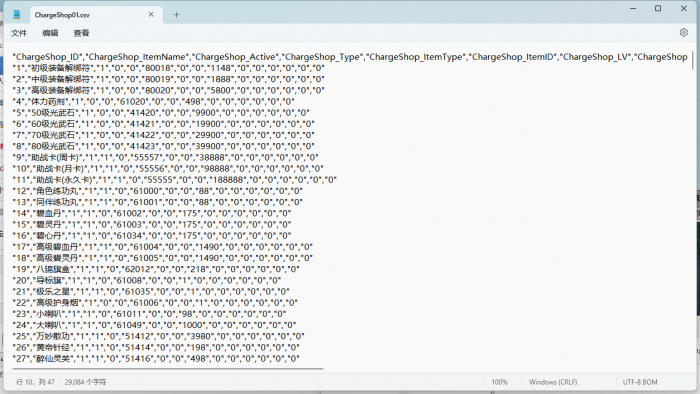This screenshot has width=700, height=394.
Task: Click row 11 助战卡(永久卡)
Action: (x=175, y=180)
